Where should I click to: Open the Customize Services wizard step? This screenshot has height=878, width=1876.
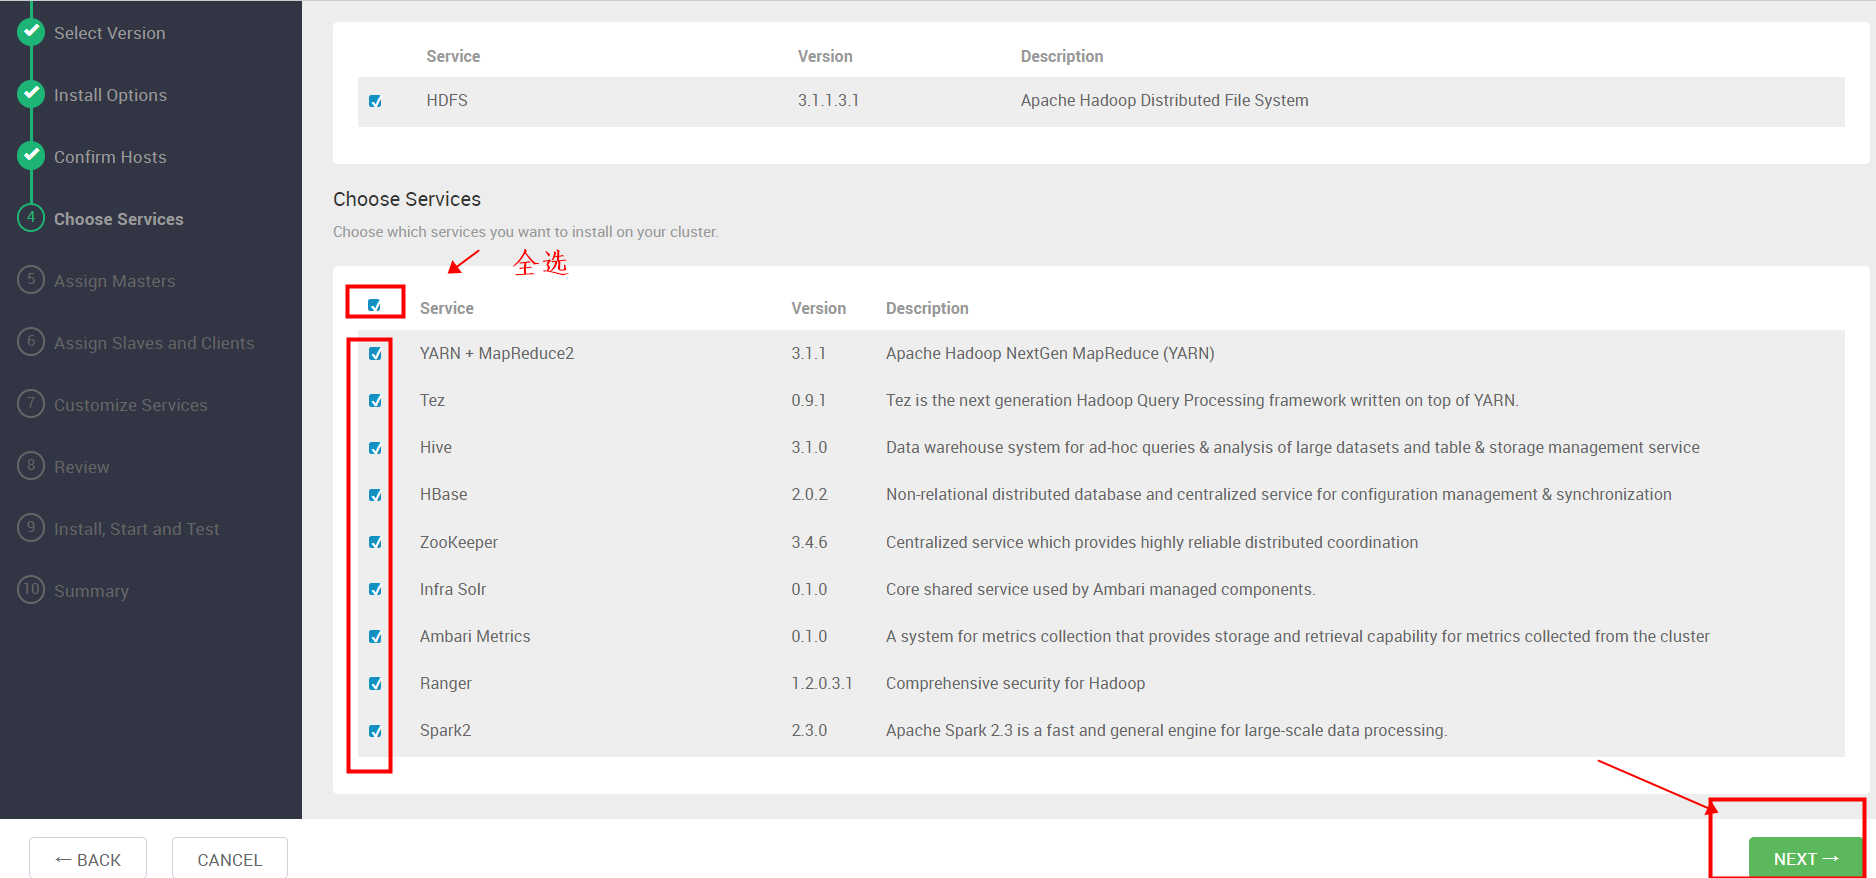pos(131,405)
